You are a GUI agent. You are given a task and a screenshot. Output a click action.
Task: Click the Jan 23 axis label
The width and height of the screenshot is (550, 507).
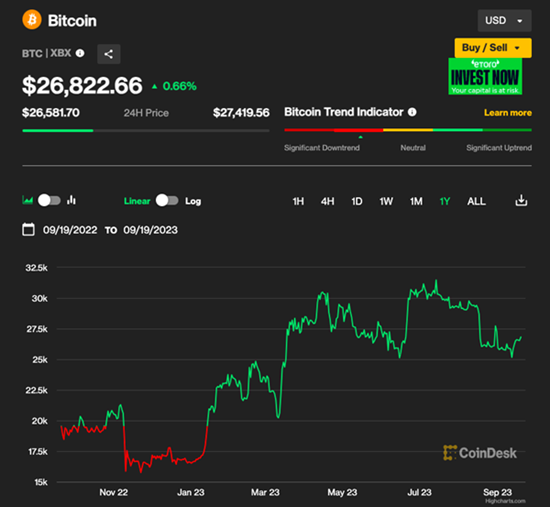[x=190, y=492]
